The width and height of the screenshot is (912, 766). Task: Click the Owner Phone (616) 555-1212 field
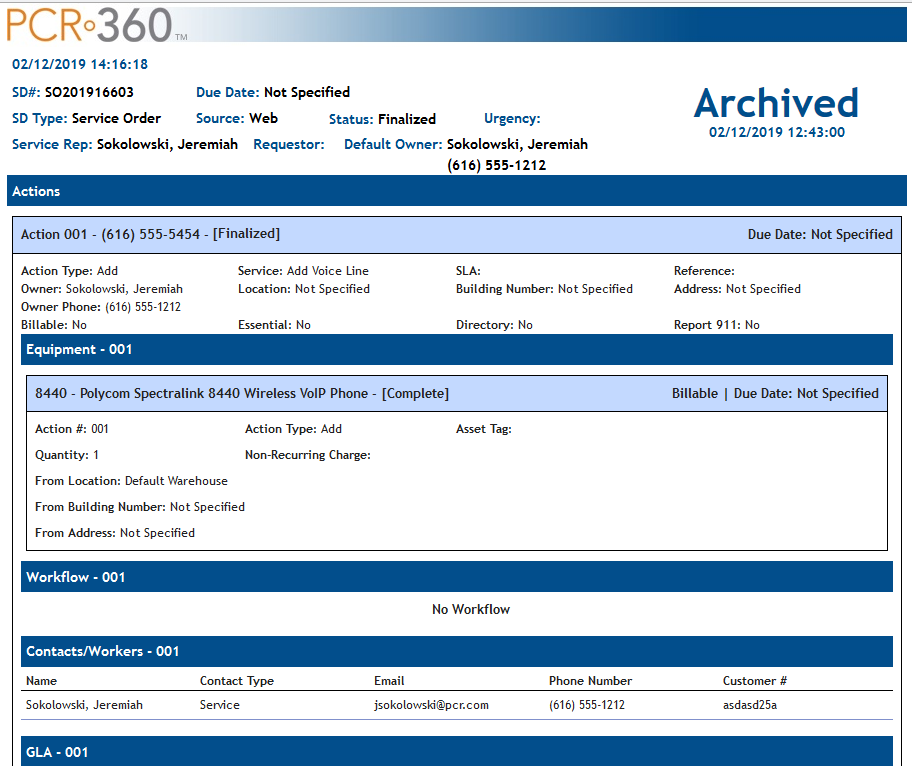[x=101, y=307]
